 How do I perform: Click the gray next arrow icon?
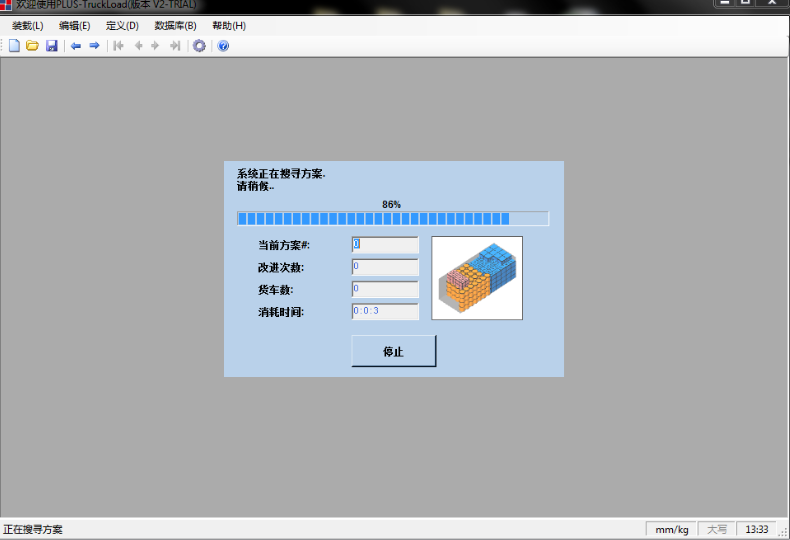click(x=155, y=46)
